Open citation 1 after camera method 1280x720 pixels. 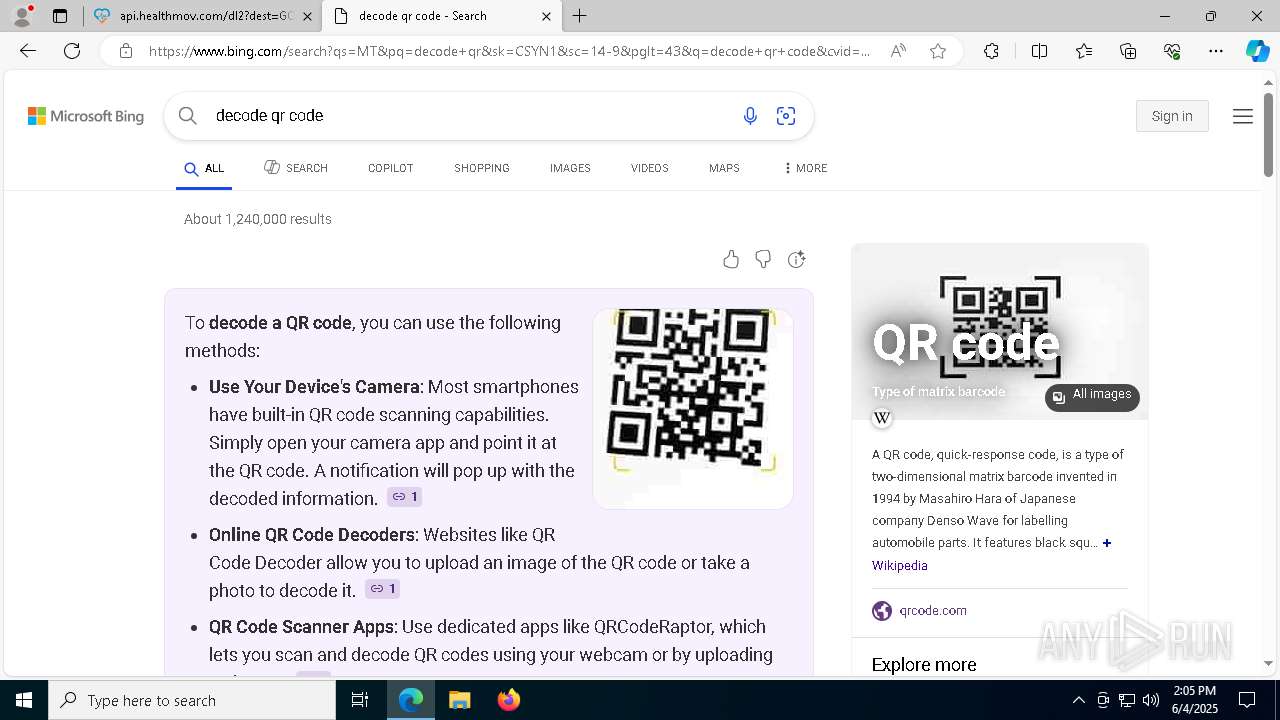[x=405, y=497]
